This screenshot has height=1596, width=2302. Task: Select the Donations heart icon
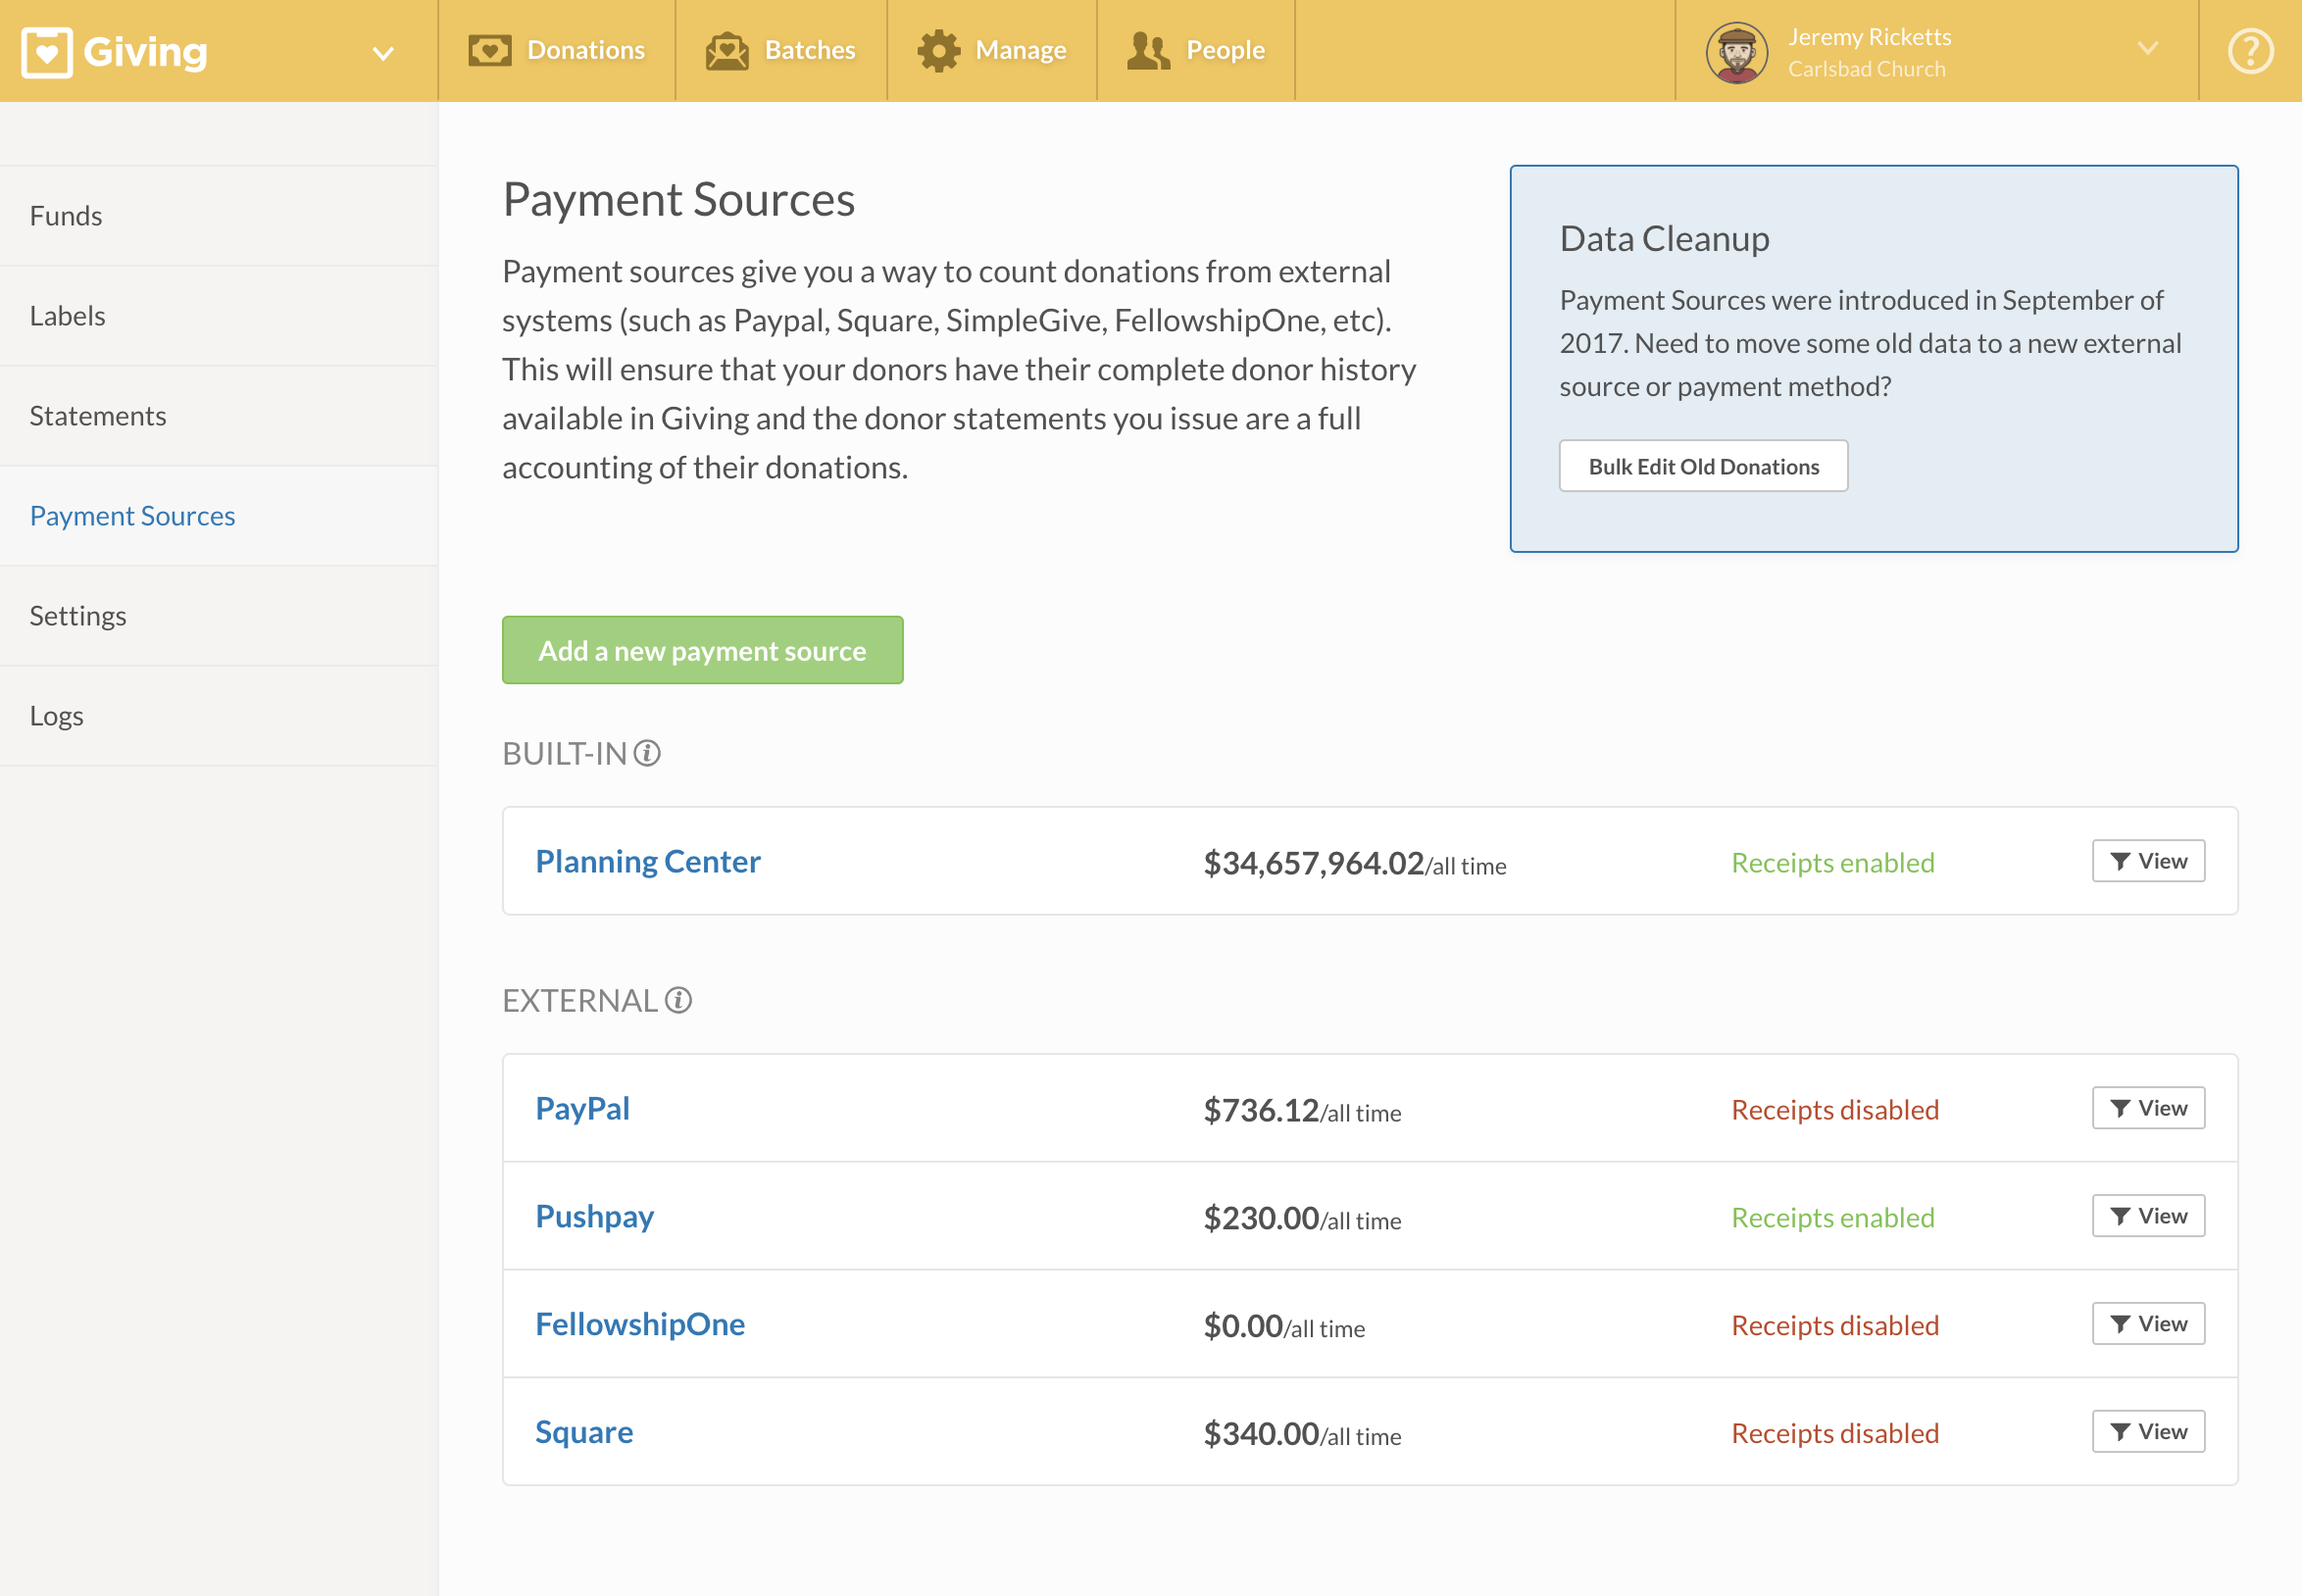[x=489, y=50]
